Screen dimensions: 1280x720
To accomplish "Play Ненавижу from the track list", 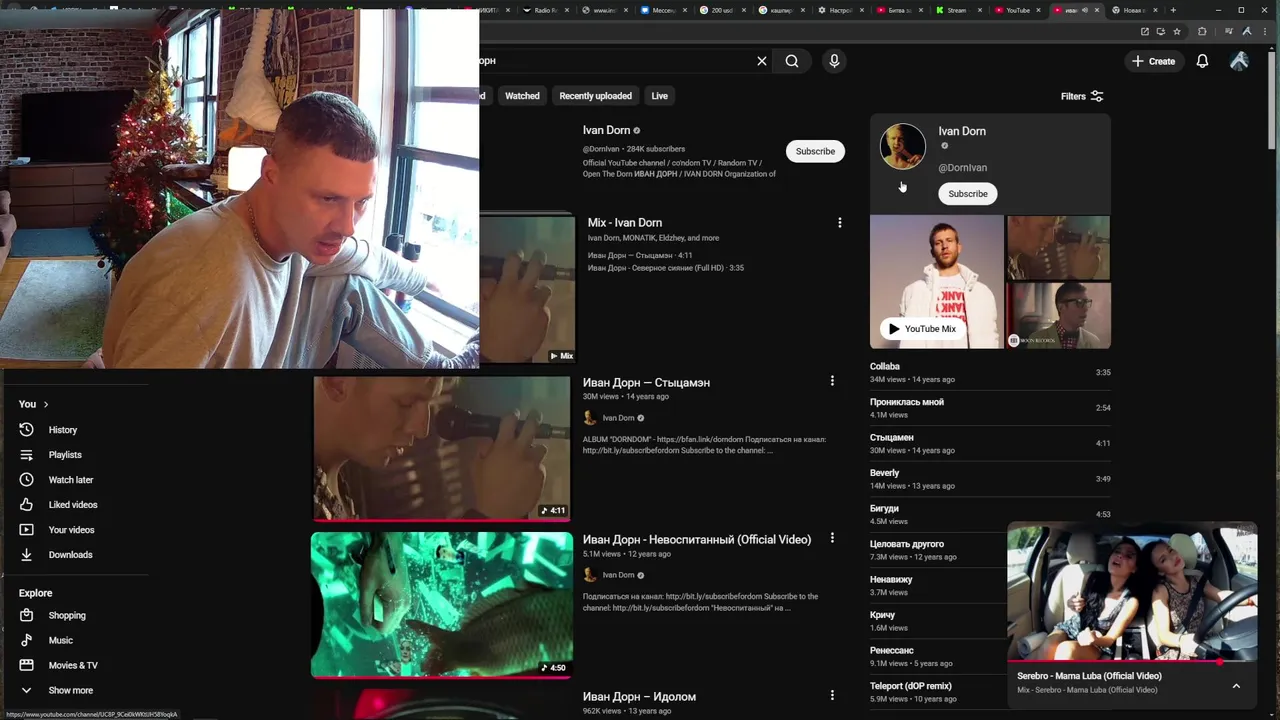I will click(x=937, y=585).
